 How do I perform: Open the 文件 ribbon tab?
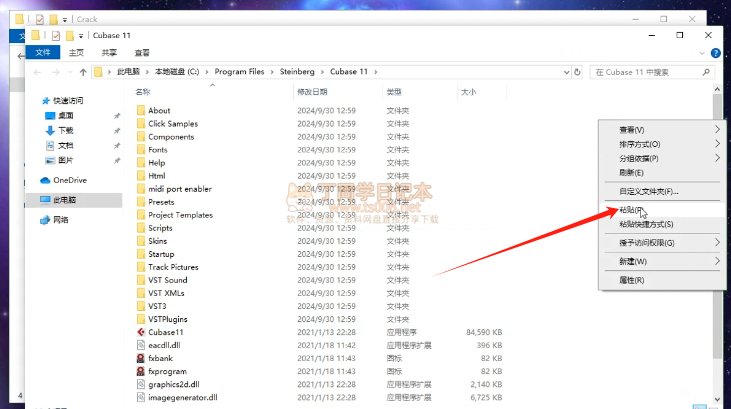pos(43,52)
